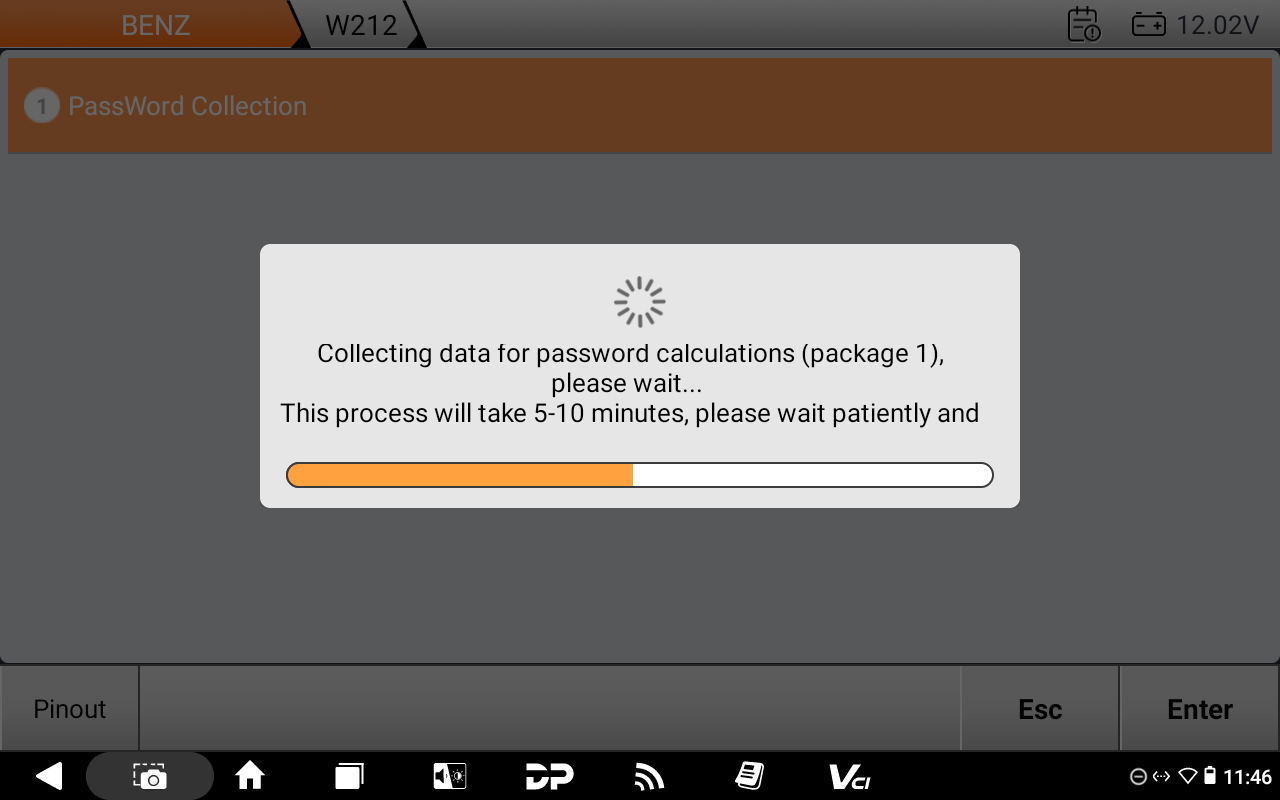Open the volume and brightness icon
Screen dimensions: 1280x800
(x=449, y=776)
